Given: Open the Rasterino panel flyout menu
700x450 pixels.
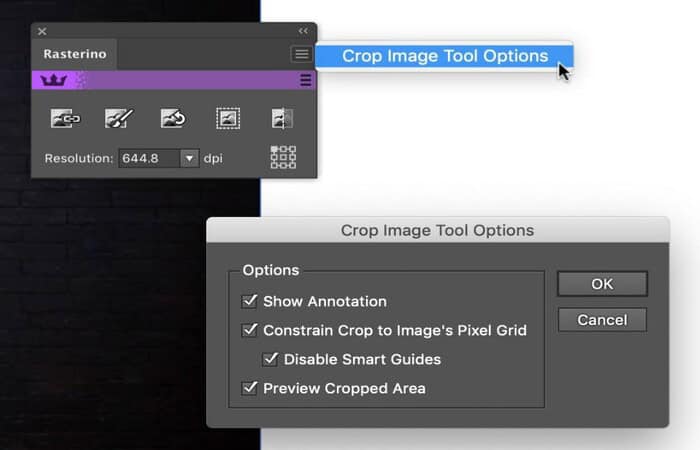Looking at the screenshot, I should pyautogui.click(x=301, y=54).
